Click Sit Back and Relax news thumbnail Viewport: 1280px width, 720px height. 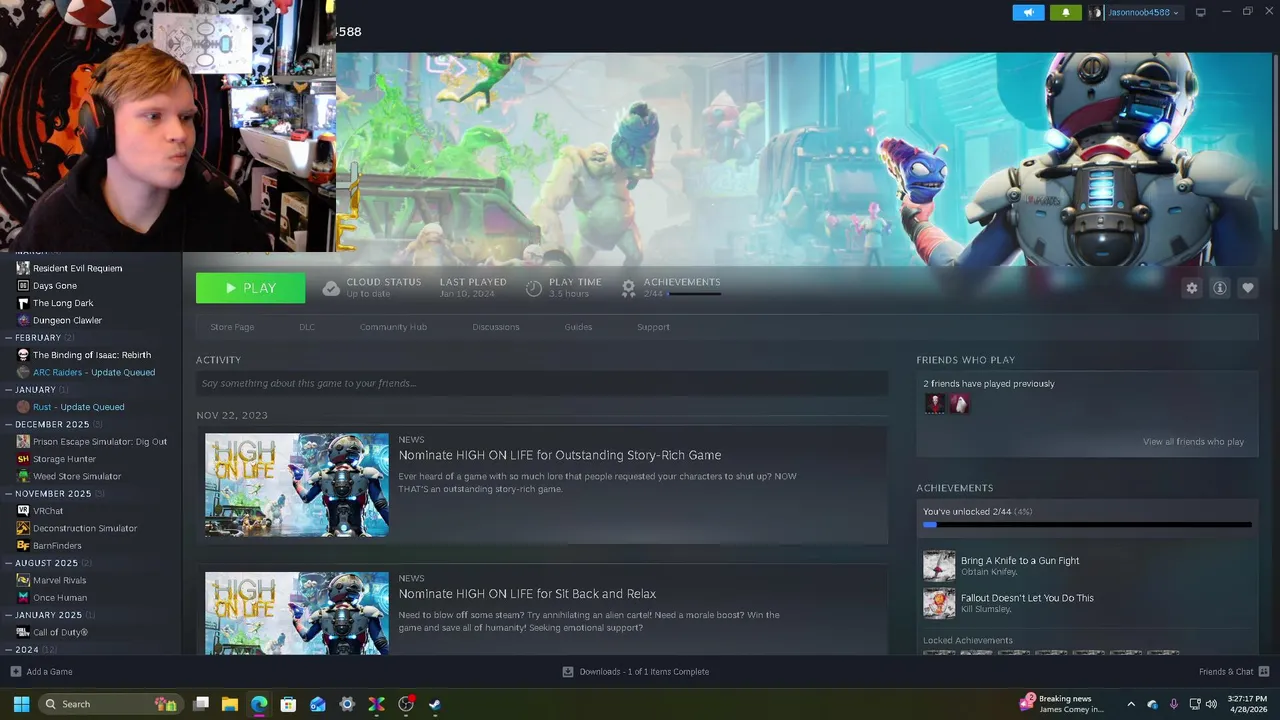coord(297,613)
